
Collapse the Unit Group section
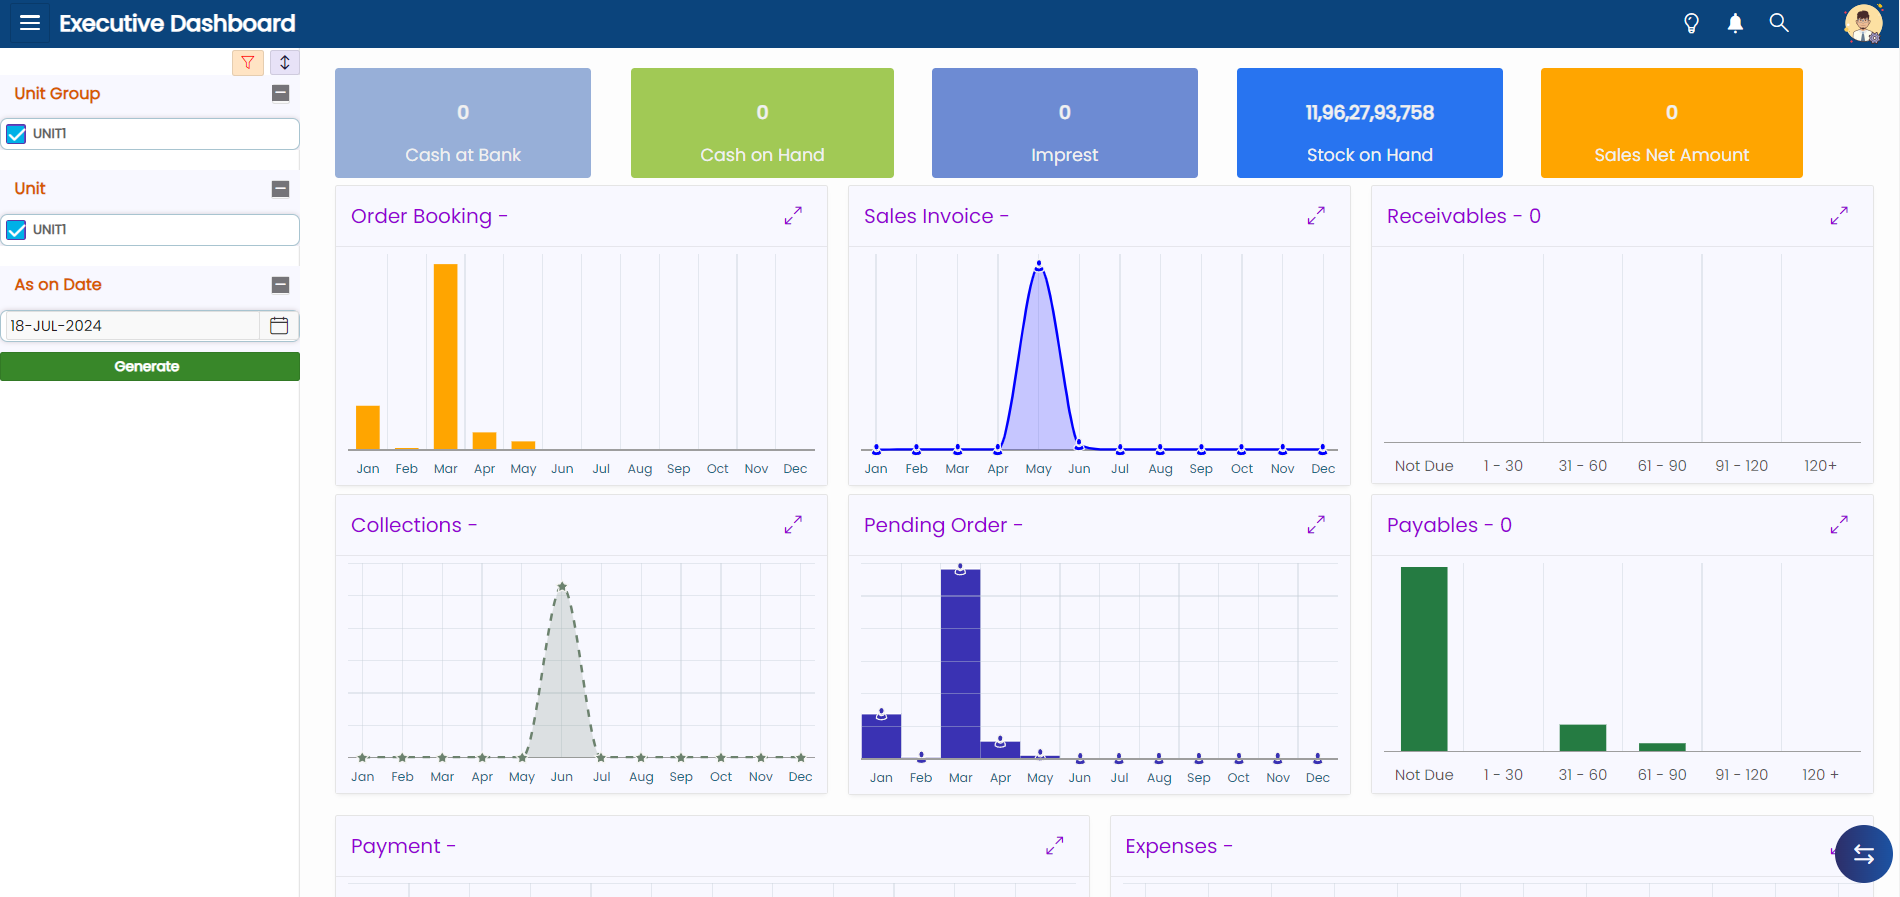tap(281, 93)
